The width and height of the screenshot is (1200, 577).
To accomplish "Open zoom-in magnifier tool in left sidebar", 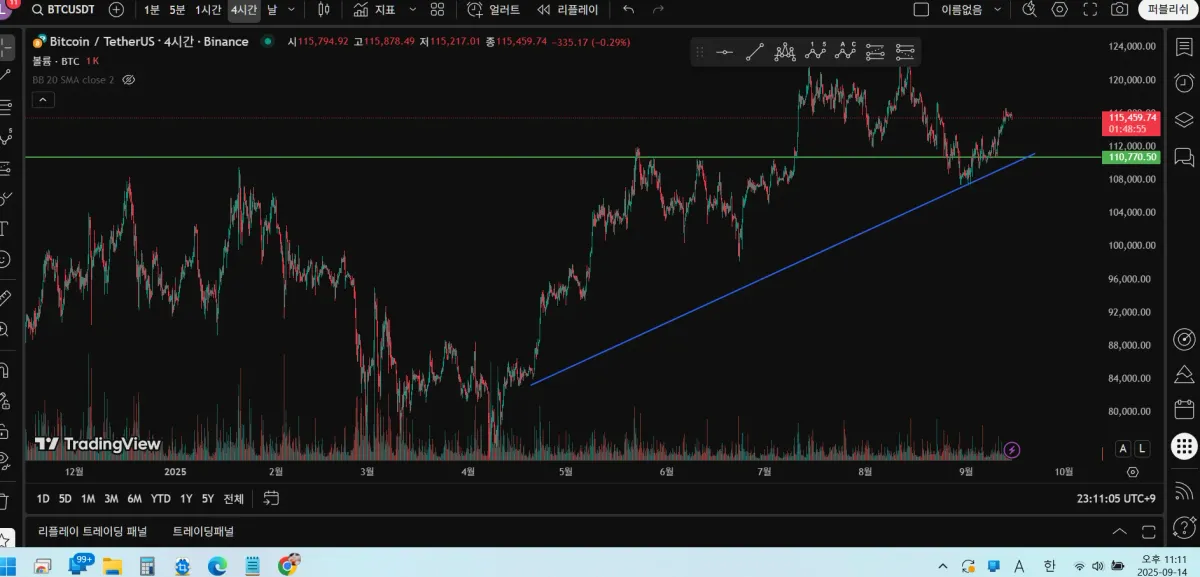I will tap(5, 329).
